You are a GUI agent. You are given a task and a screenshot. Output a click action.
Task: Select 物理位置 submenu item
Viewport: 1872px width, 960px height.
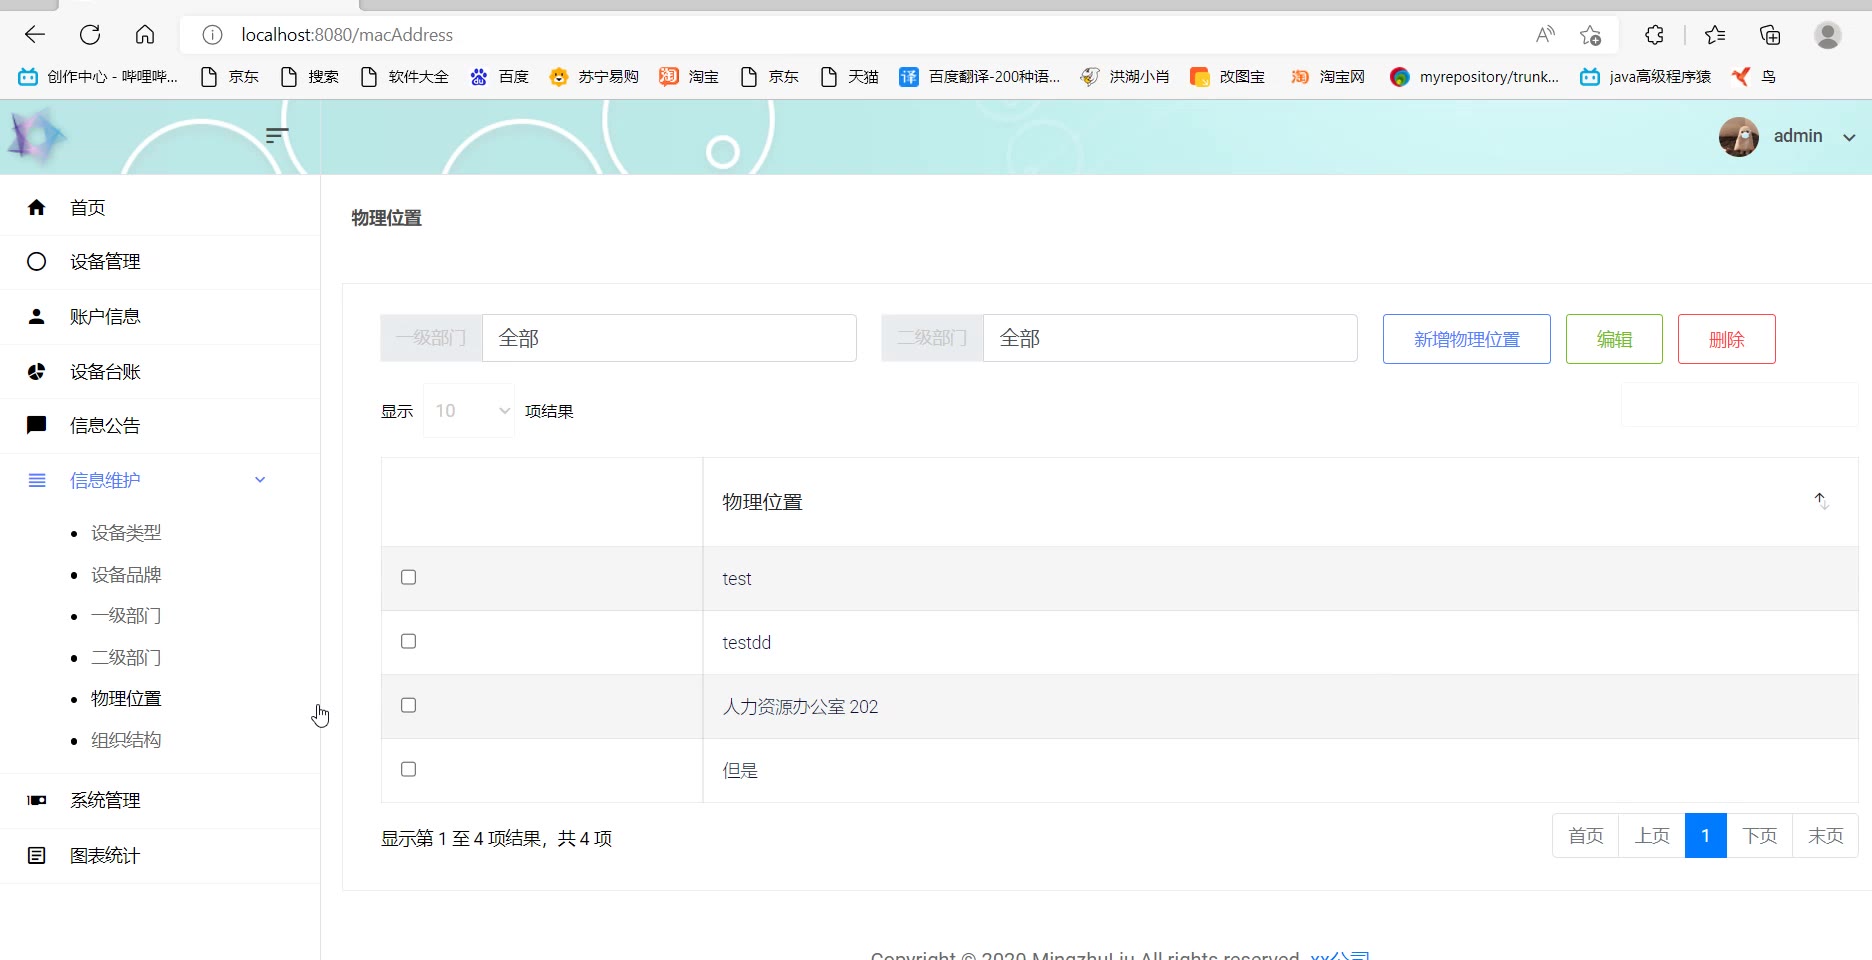(x=126, y=699)
